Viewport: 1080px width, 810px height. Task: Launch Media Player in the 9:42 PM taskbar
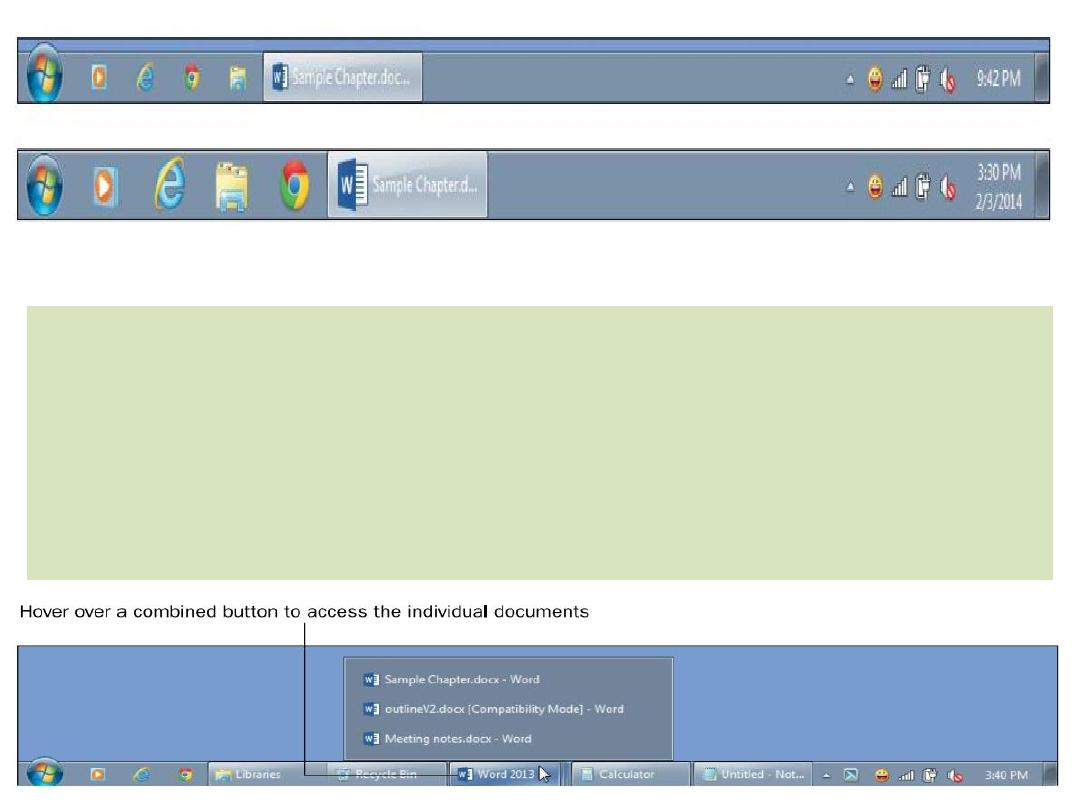coord(99,77)
